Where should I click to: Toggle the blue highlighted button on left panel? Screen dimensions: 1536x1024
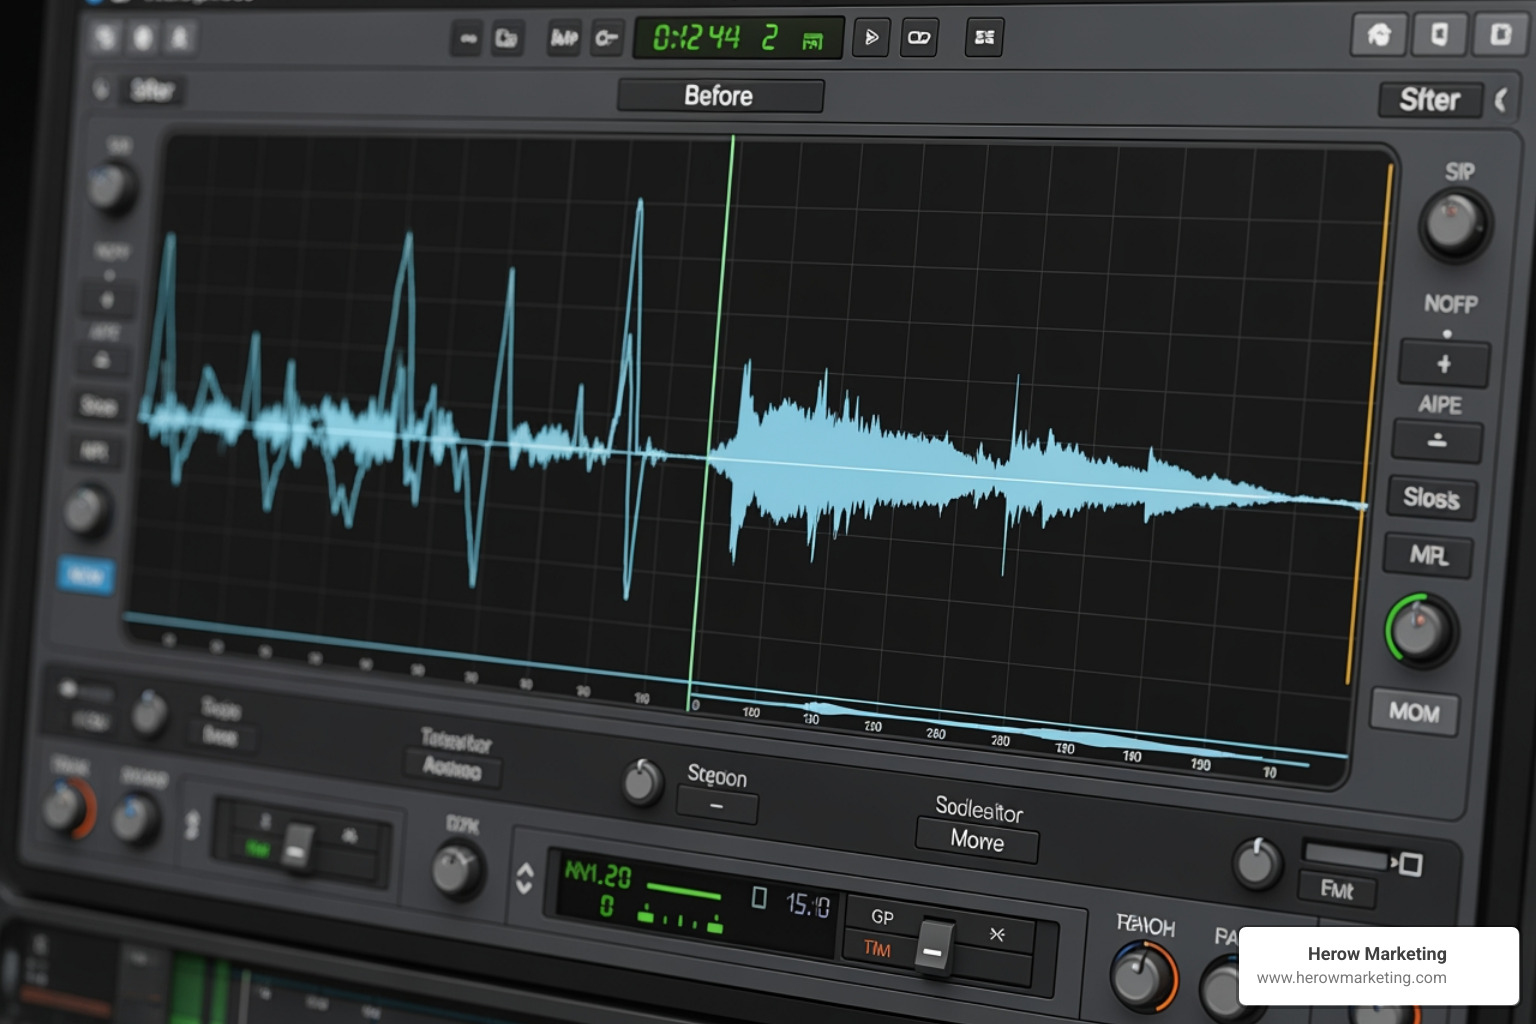pos(86,575)
